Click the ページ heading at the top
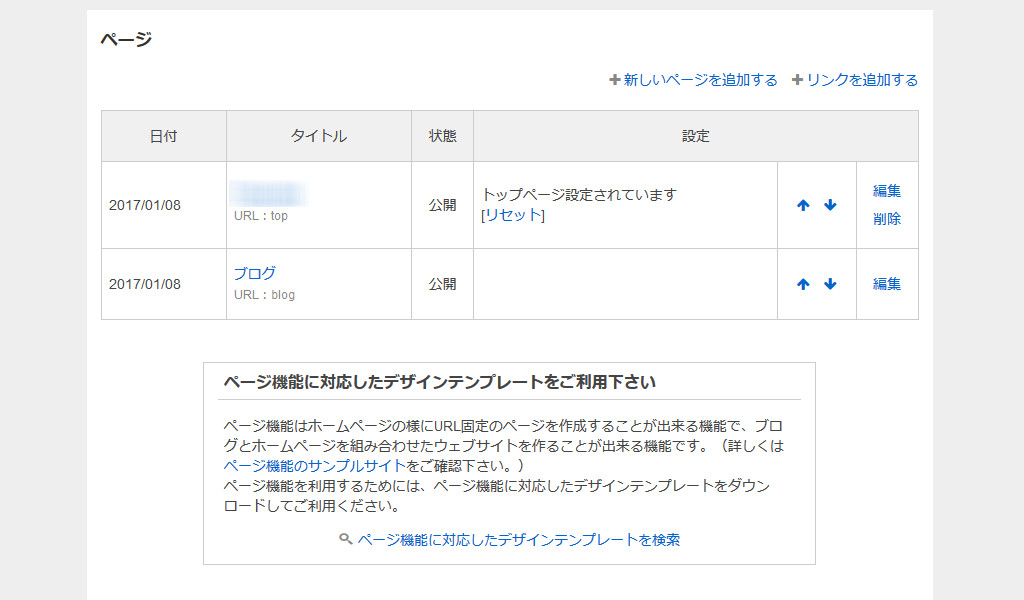This screenshot has width=1024, height=600. pyautogui.click(x=126, y=39)
